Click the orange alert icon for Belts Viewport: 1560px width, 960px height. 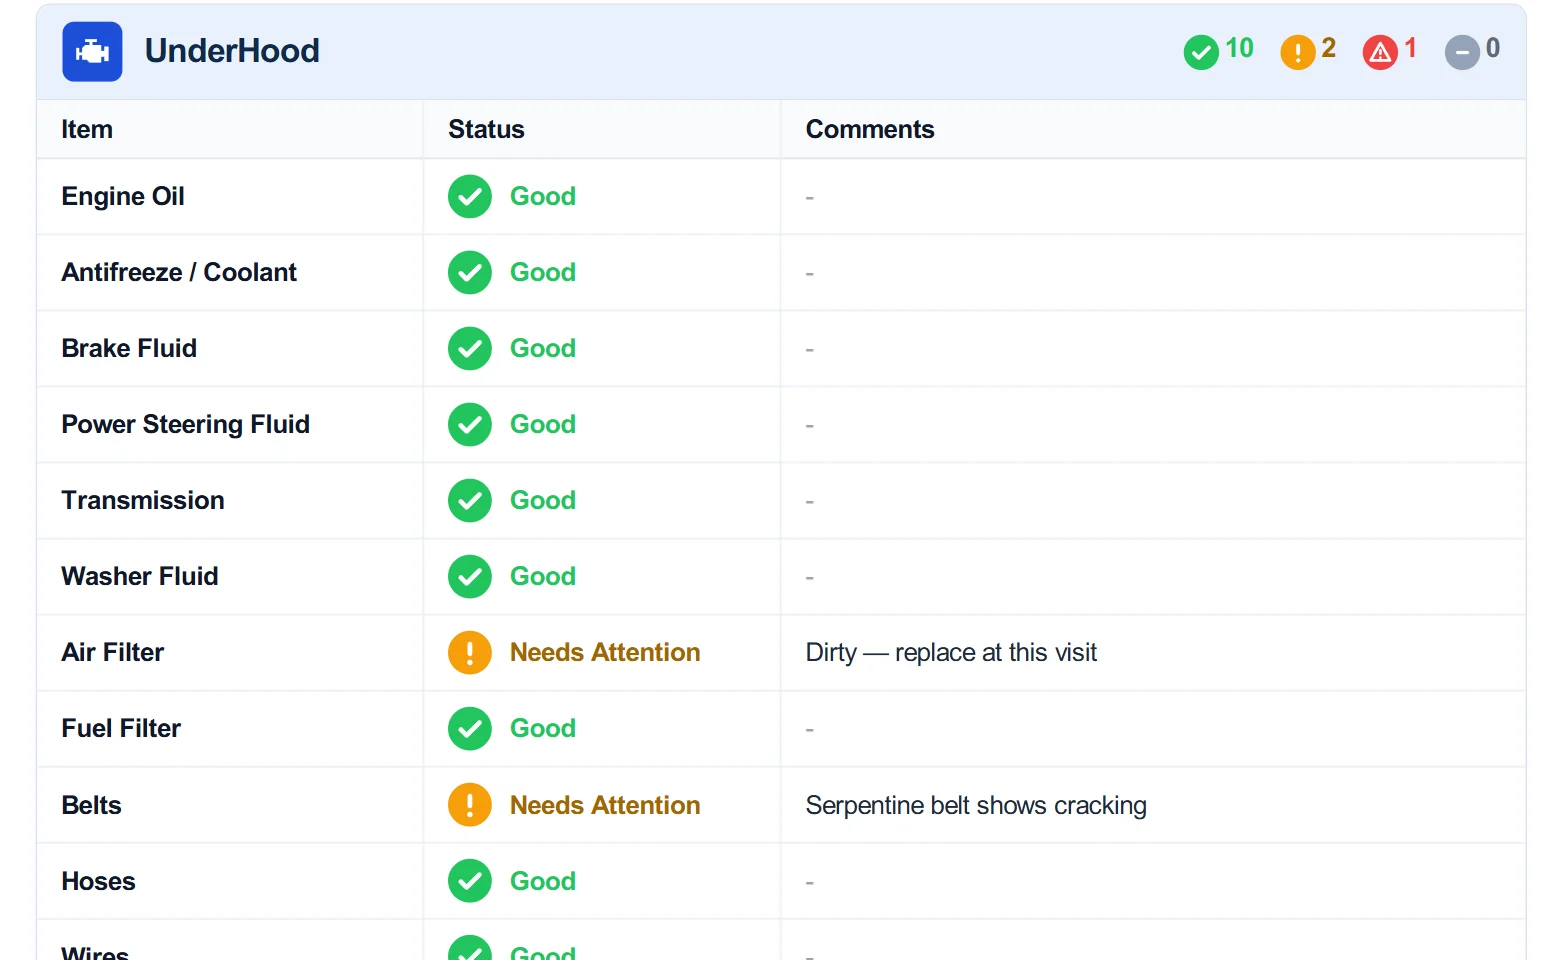click(470, 805)
